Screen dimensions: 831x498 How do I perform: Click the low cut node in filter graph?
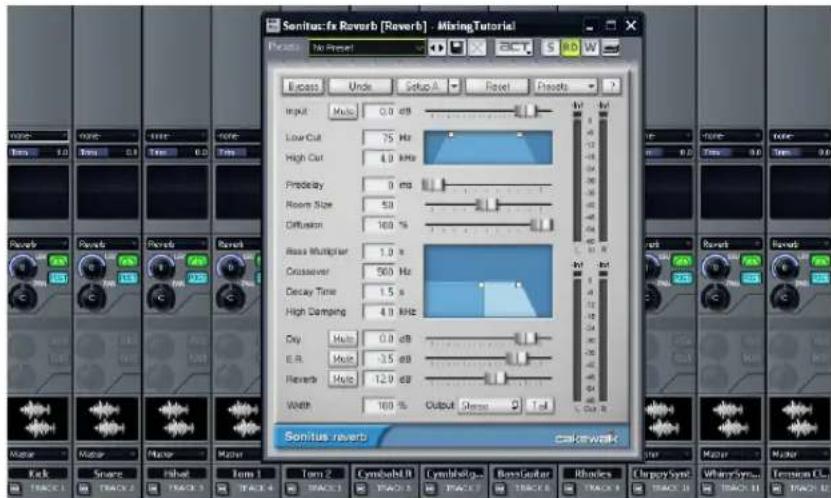click(x=451, y=135)
